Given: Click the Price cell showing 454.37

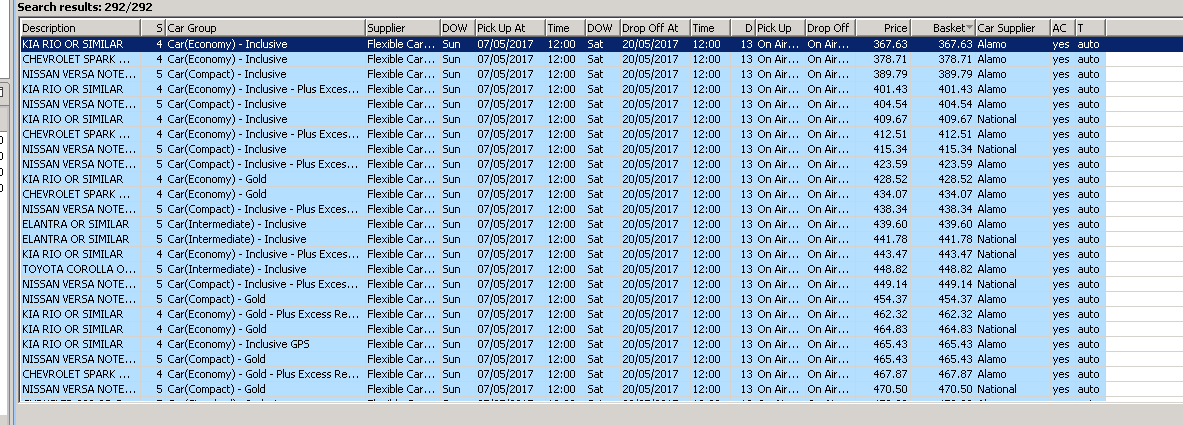Looking at the screenshot, I should click(883, 299).
